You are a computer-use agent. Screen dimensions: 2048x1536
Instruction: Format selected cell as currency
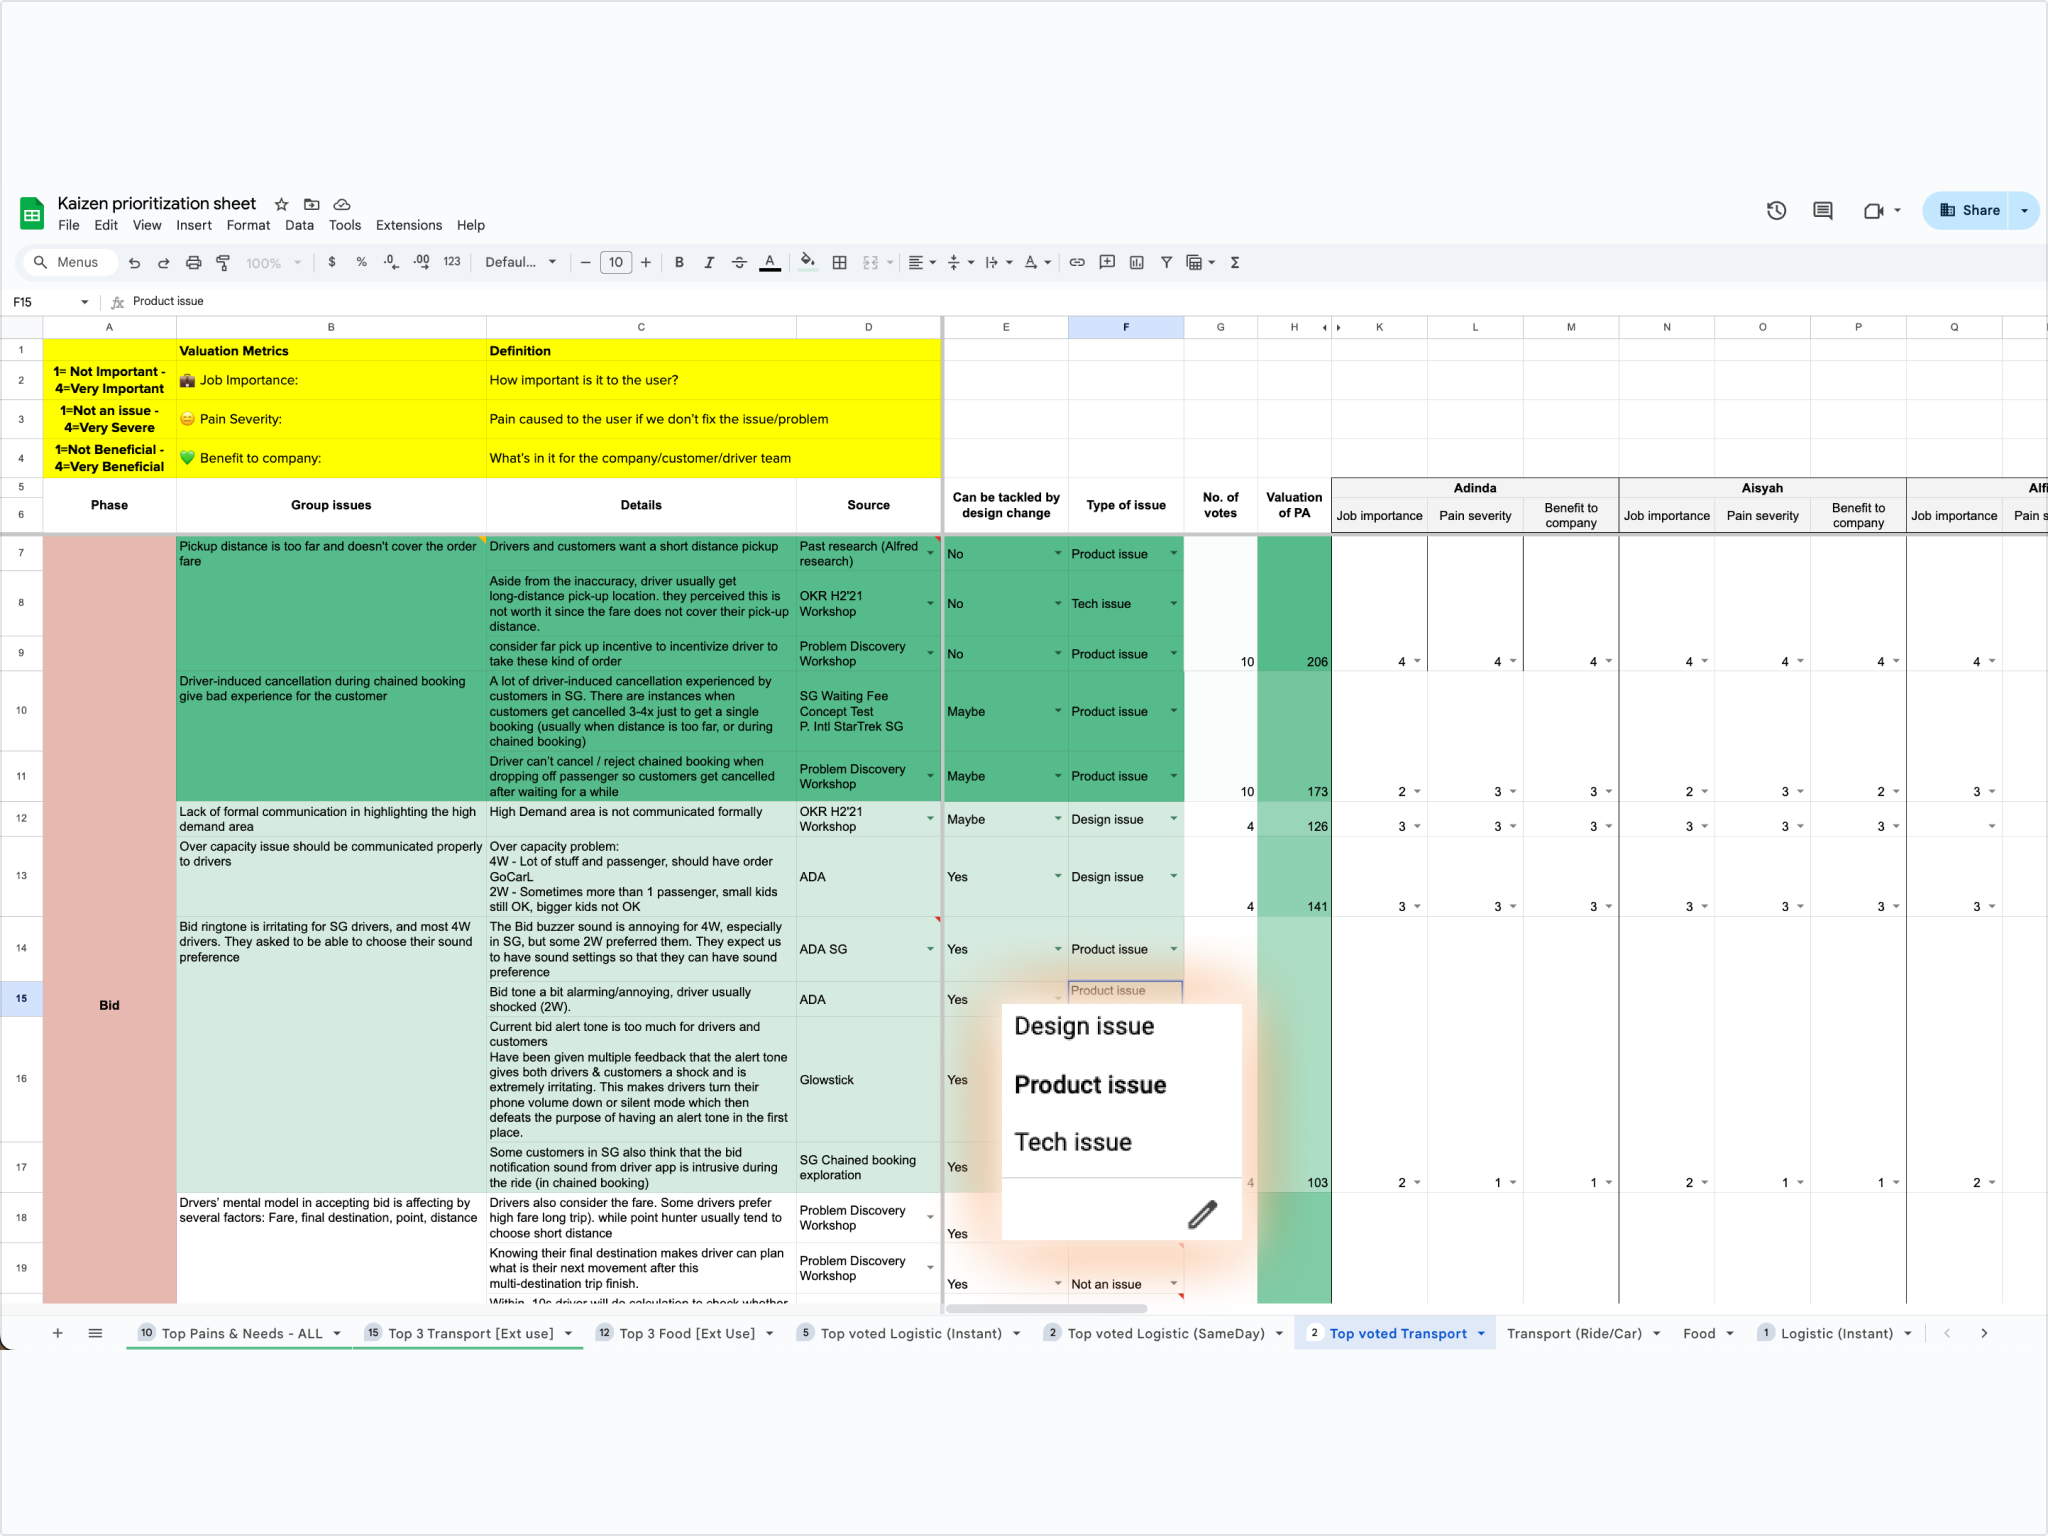pyautogui.click(x=333, y=262)
